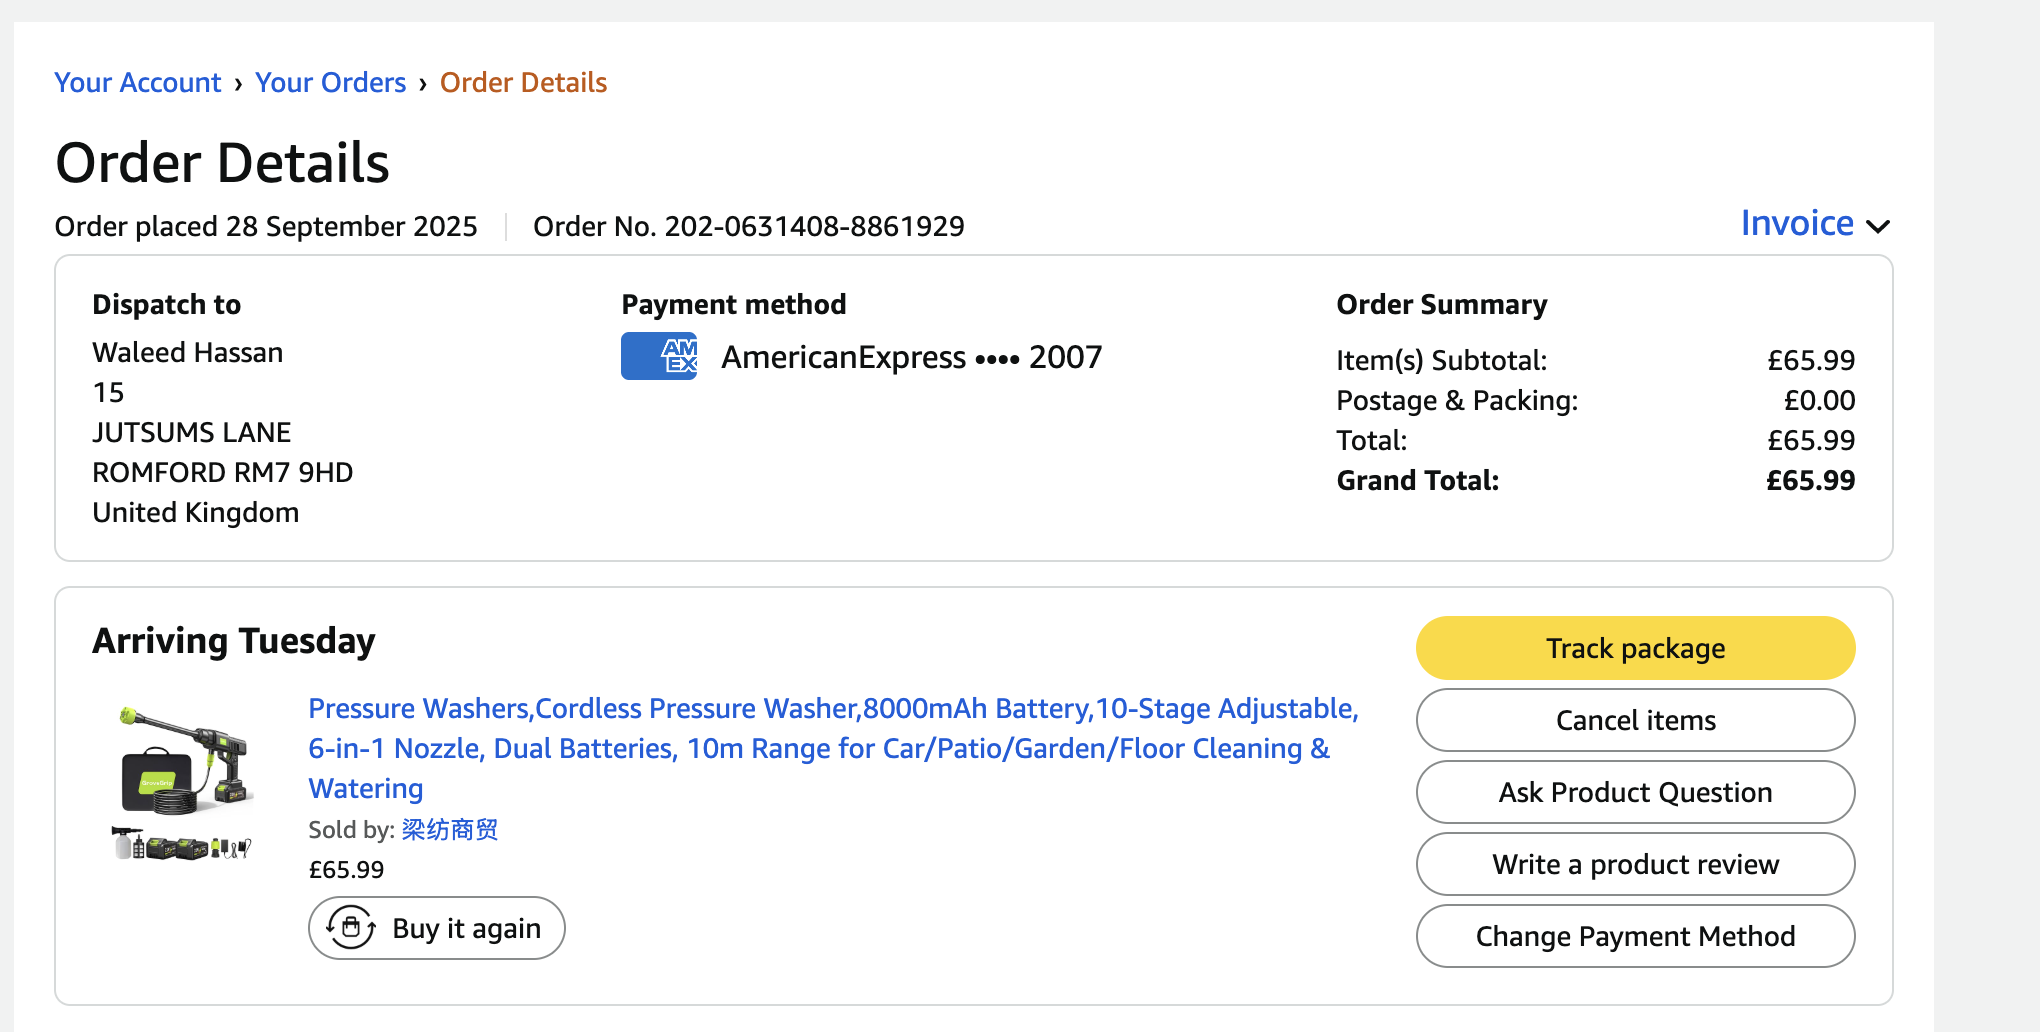Select Write a product review
2040x1032 pixels.
point(1635,864)
